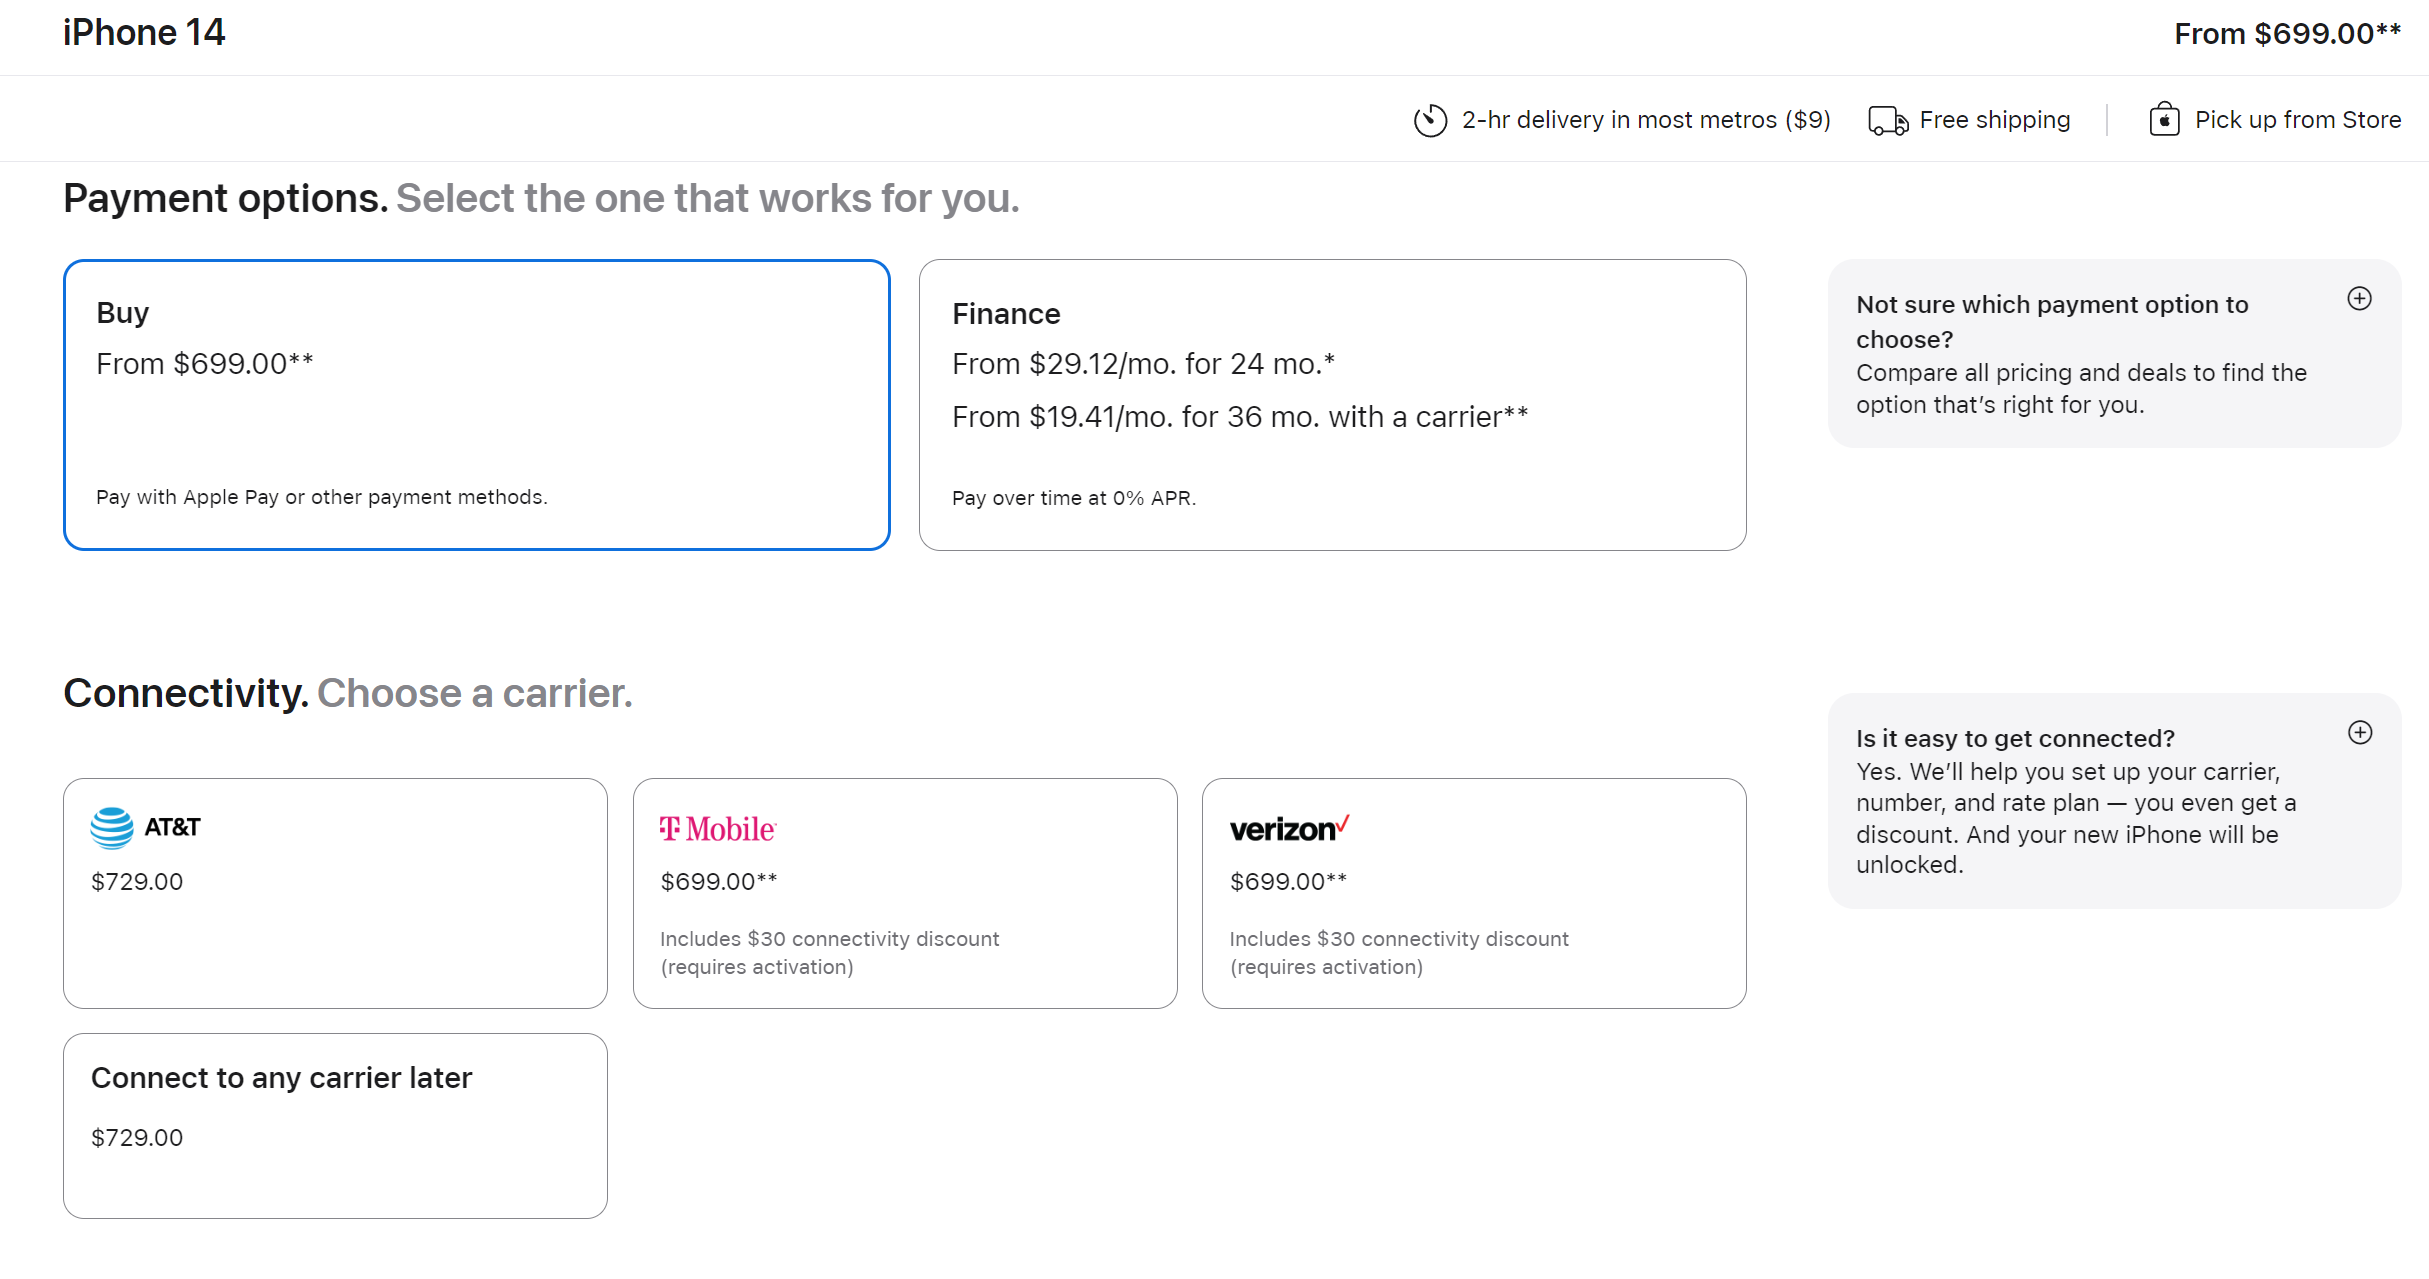The height and width of the screenshot is (1279, 2429).
Task: Click Pick up from Store text
Action: click(2298, 120)
